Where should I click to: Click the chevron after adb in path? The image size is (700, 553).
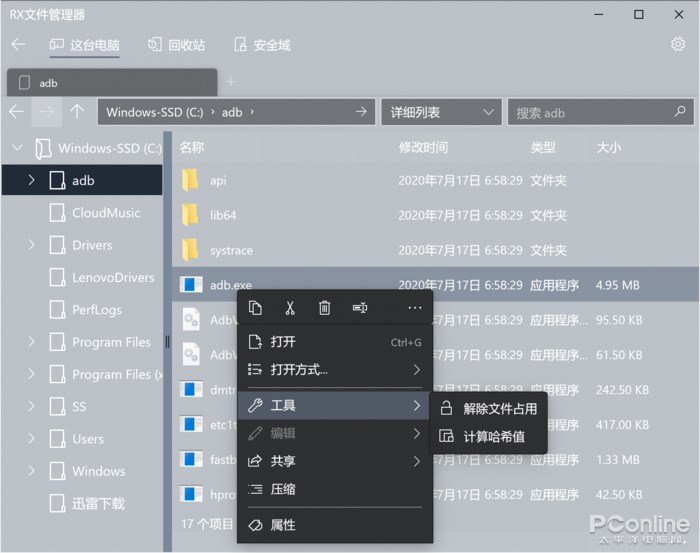[252, 112]
